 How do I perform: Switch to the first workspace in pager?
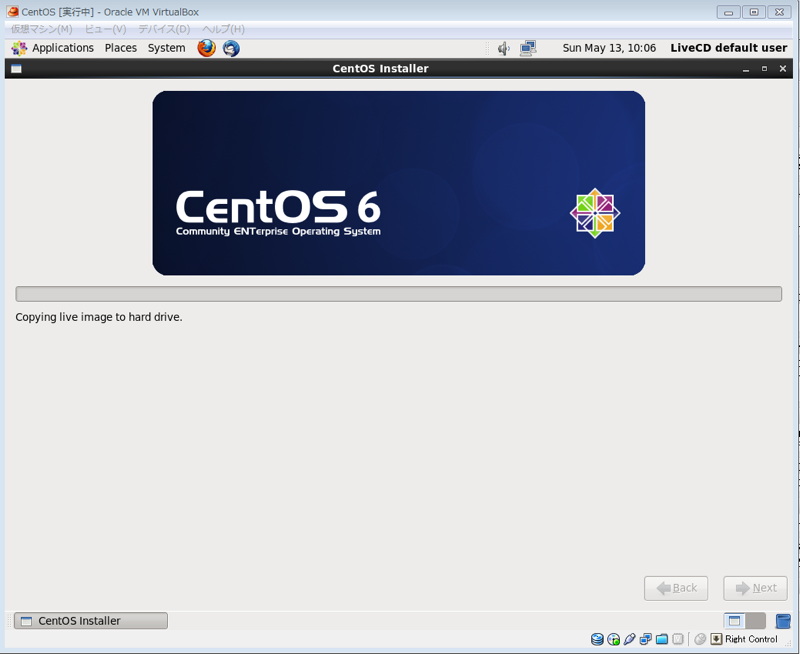734,621
